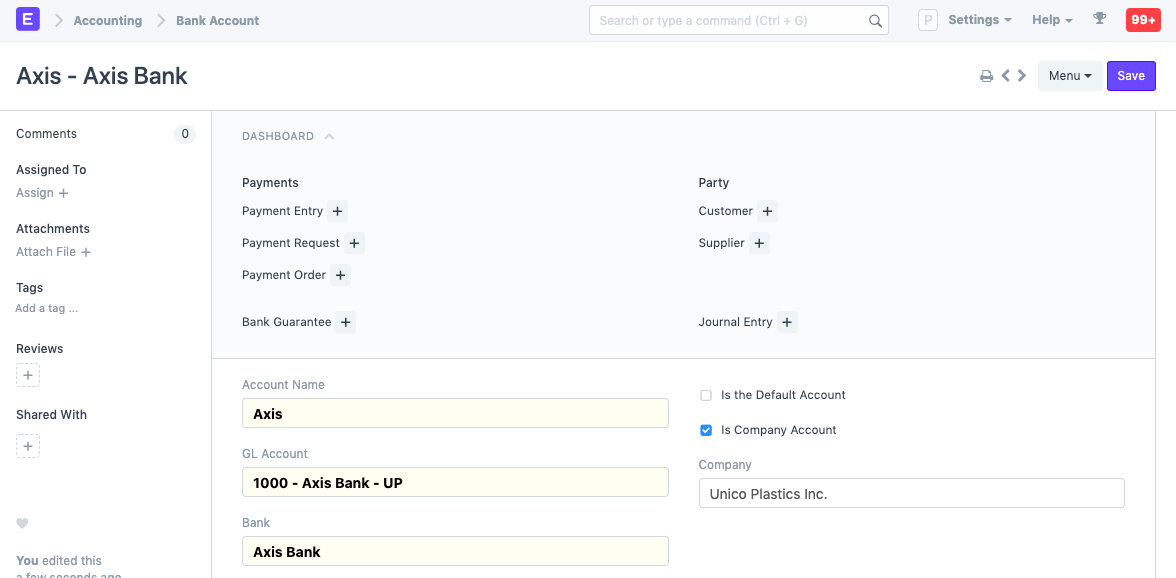Open the 99+ notifications badge

click(1143, 20)
